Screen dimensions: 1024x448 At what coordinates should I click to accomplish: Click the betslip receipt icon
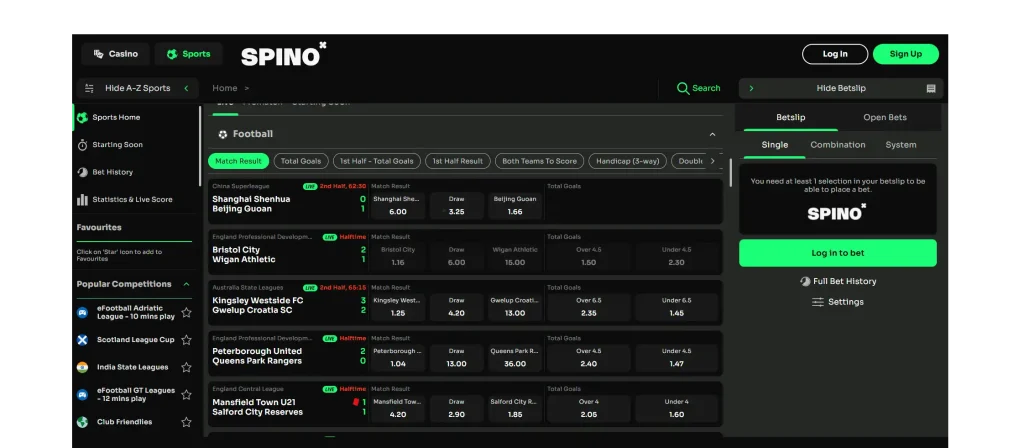click(931, 89)
